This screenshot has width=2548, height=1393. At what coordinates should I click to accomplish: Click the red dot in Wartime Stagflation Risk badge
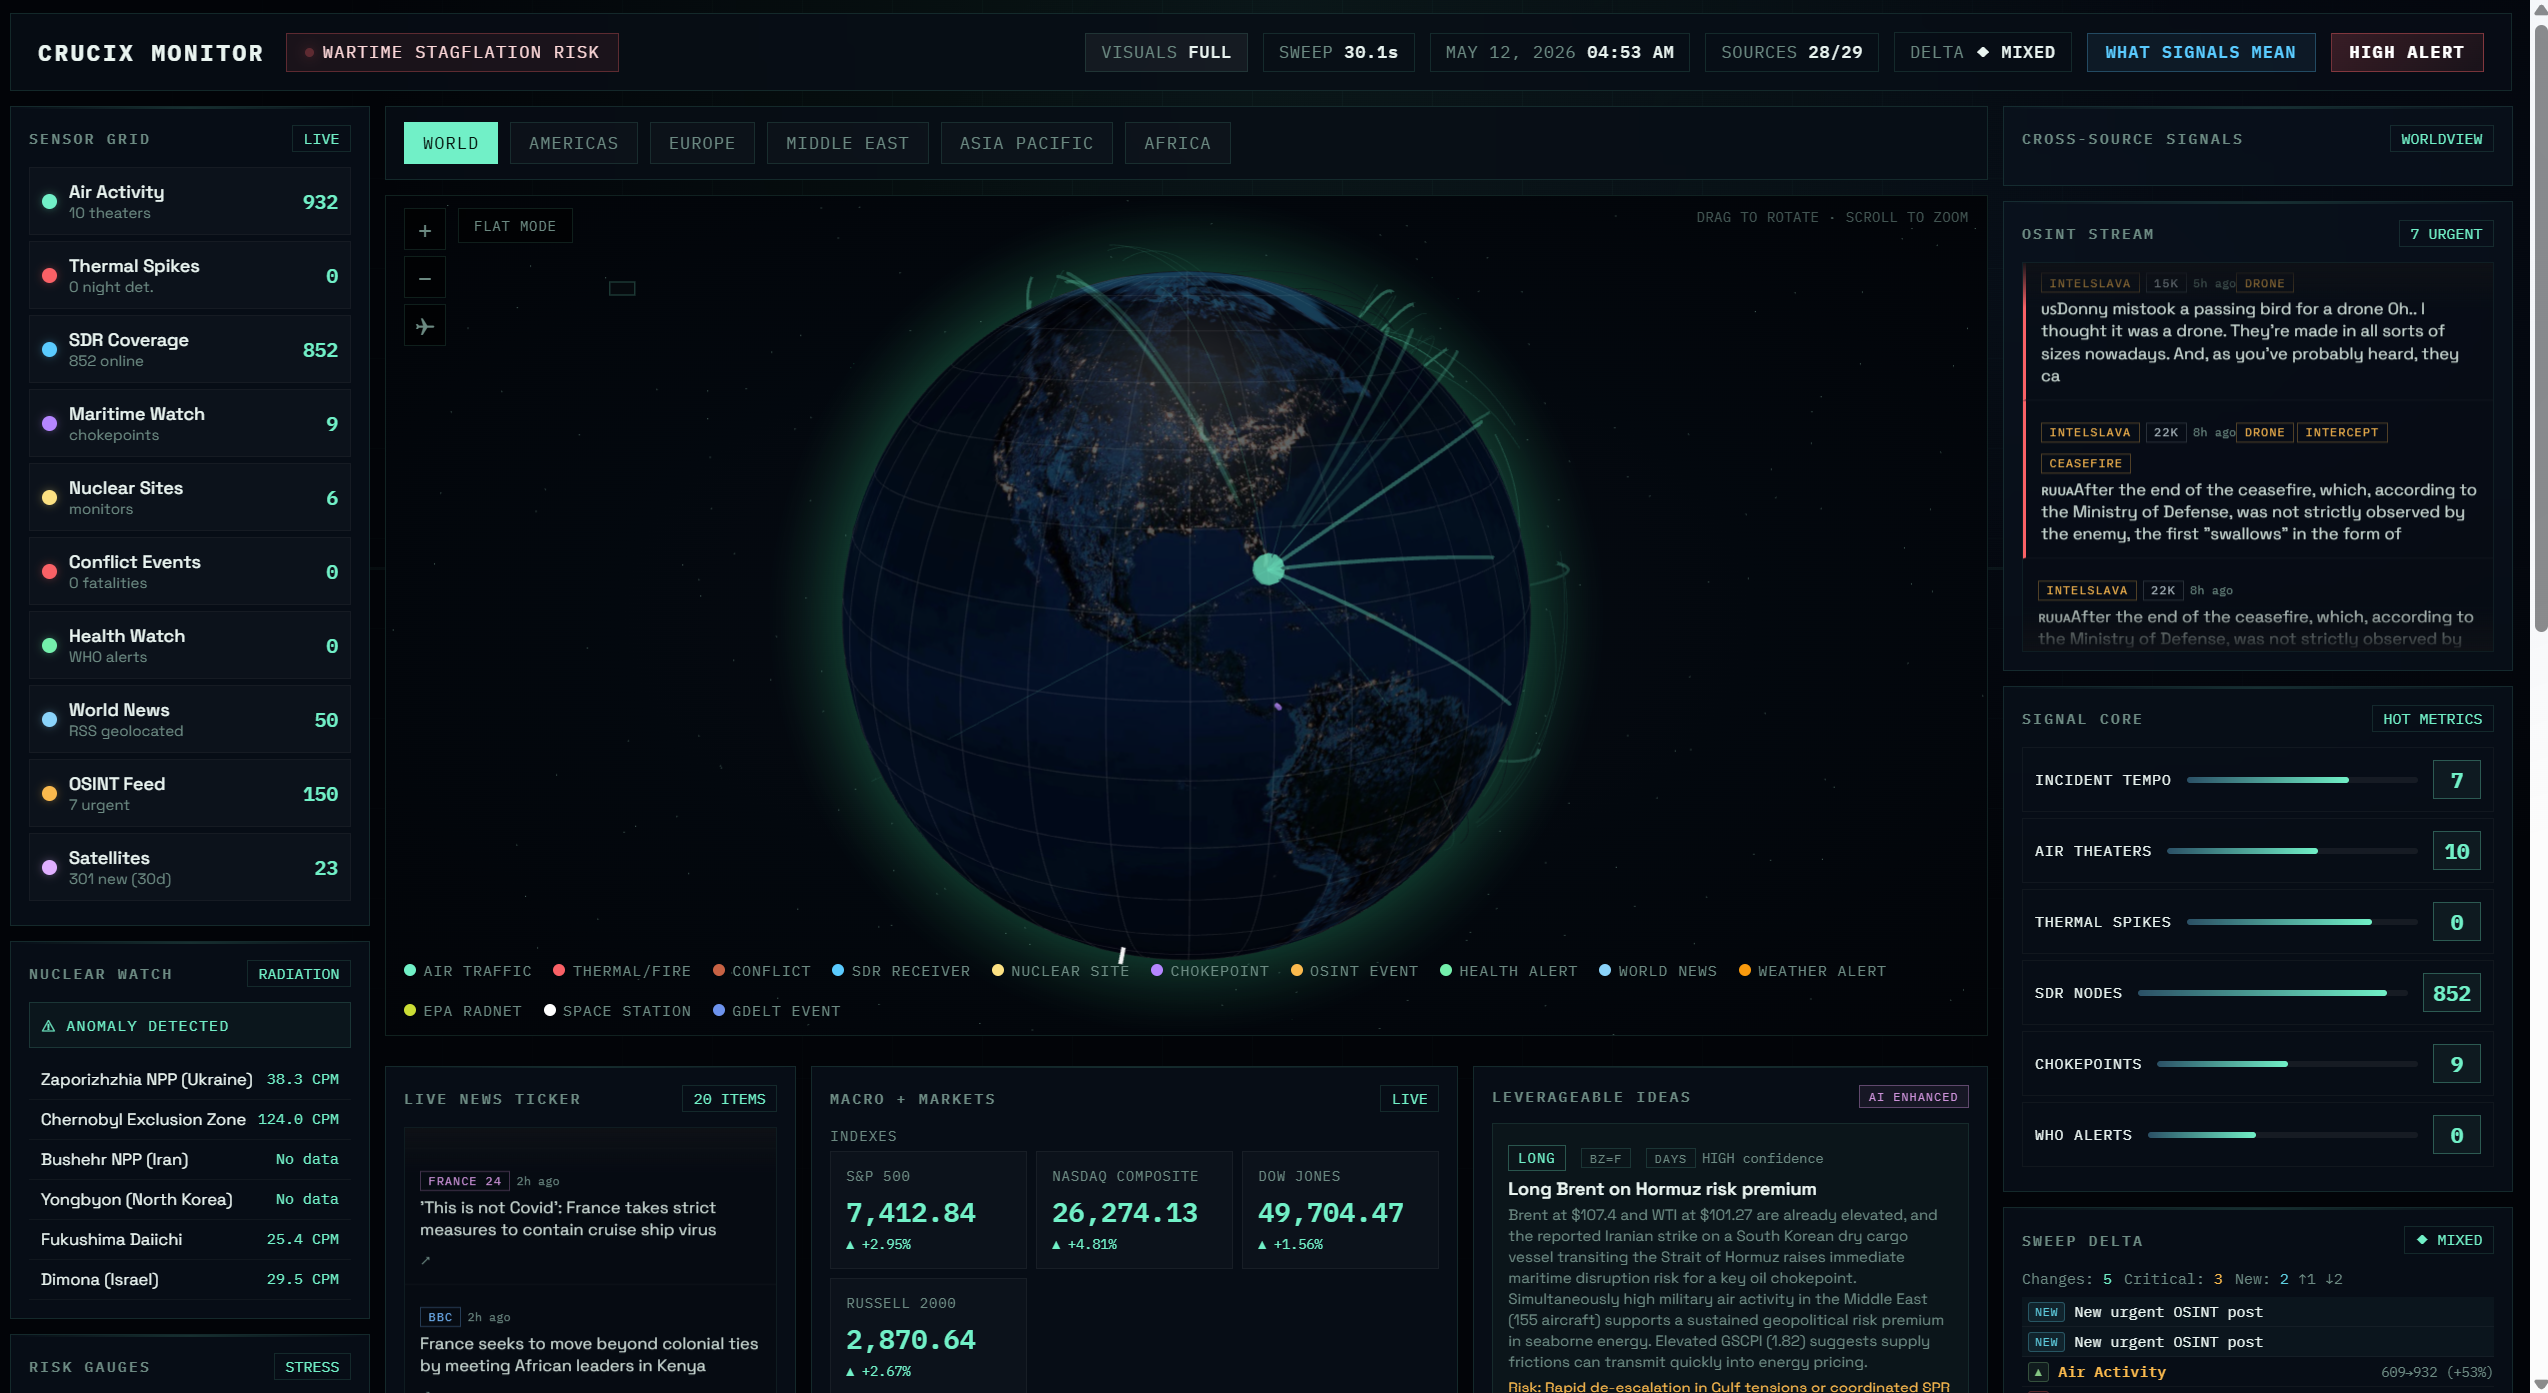point(310,52)
